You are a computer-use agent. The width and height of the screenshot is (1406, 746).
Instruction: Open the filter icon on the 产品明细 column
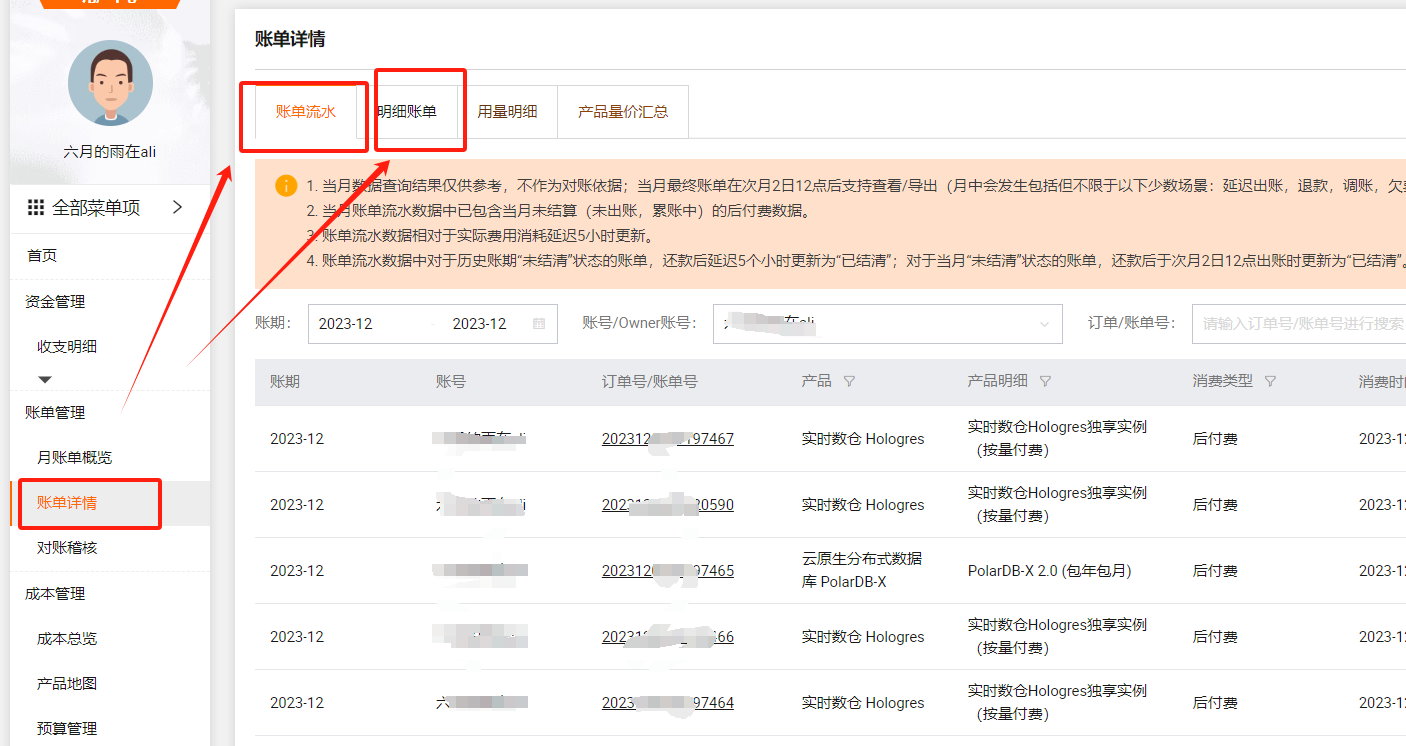[x=1045, y=382]
